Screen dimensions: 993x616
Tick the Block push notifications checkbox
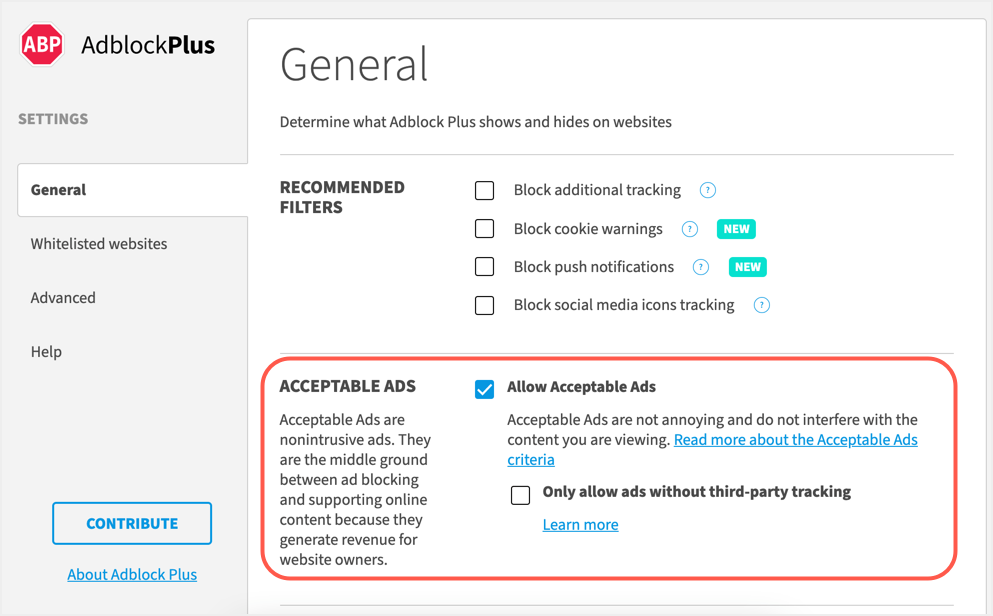(x=485, y=267)
